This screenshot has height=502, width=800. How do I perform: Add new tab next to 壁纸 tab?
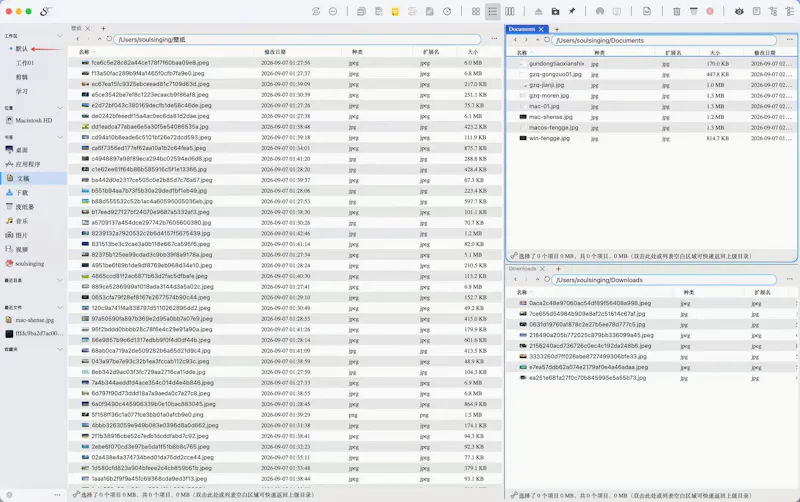103,29
